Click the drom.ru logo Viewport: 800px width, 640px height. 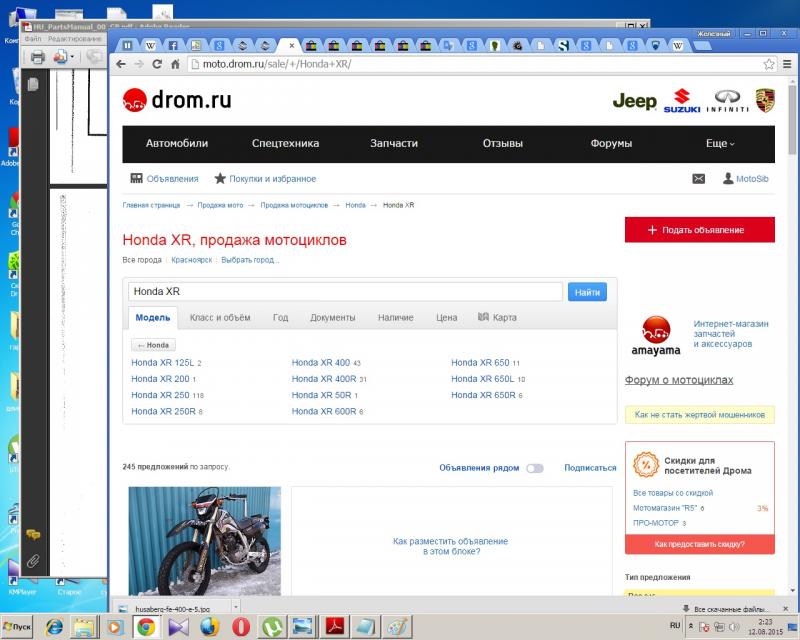(x=177, y=100)
